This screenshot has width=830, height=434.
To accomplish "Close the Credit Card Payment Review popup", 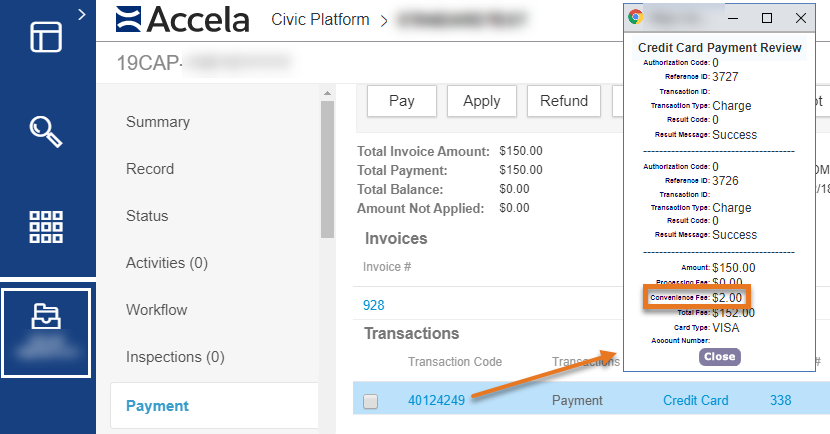I will (719, 356).
